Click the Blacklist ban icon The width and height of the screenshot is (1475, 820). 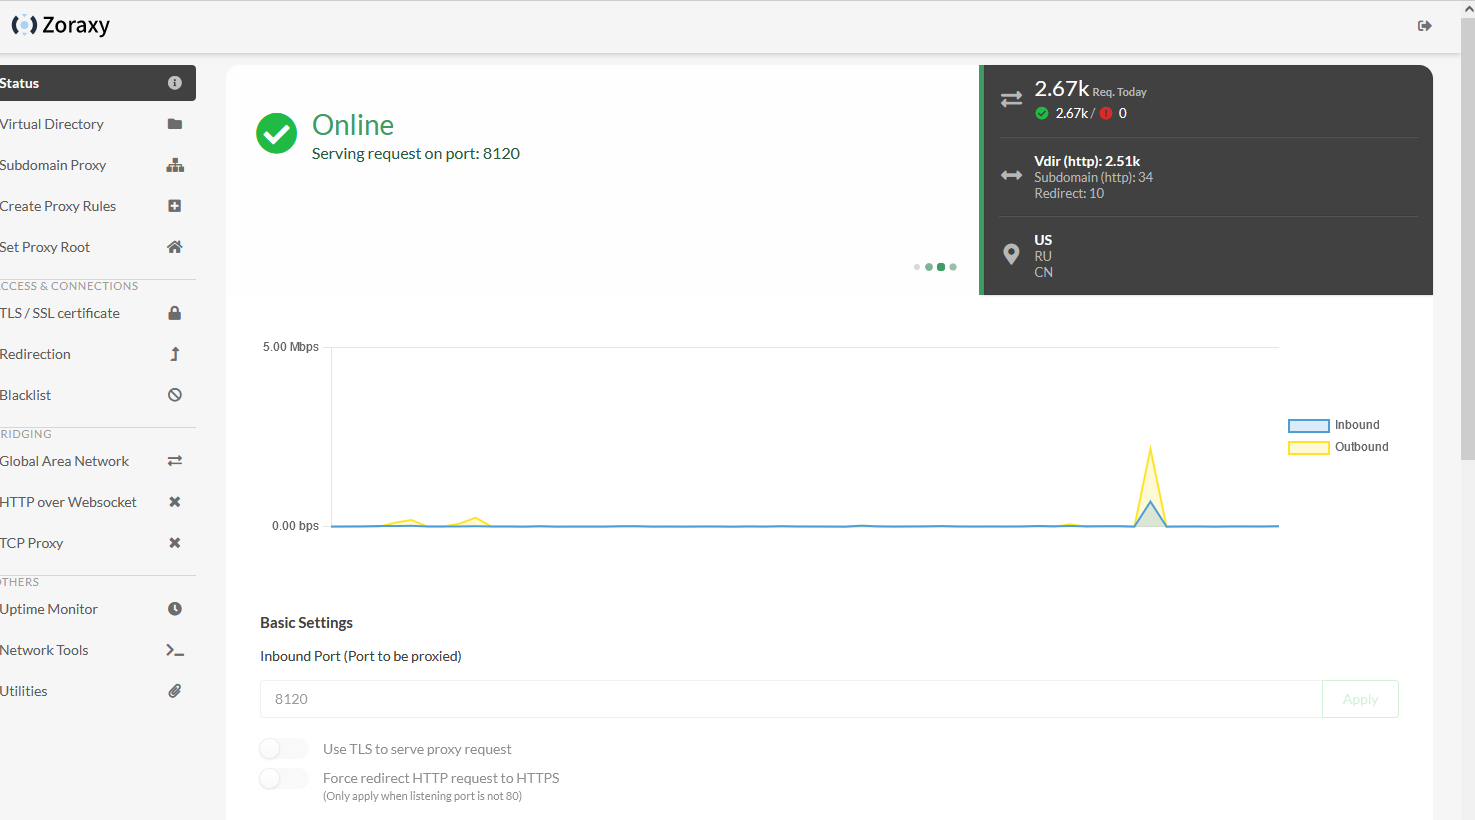(175, 395)
